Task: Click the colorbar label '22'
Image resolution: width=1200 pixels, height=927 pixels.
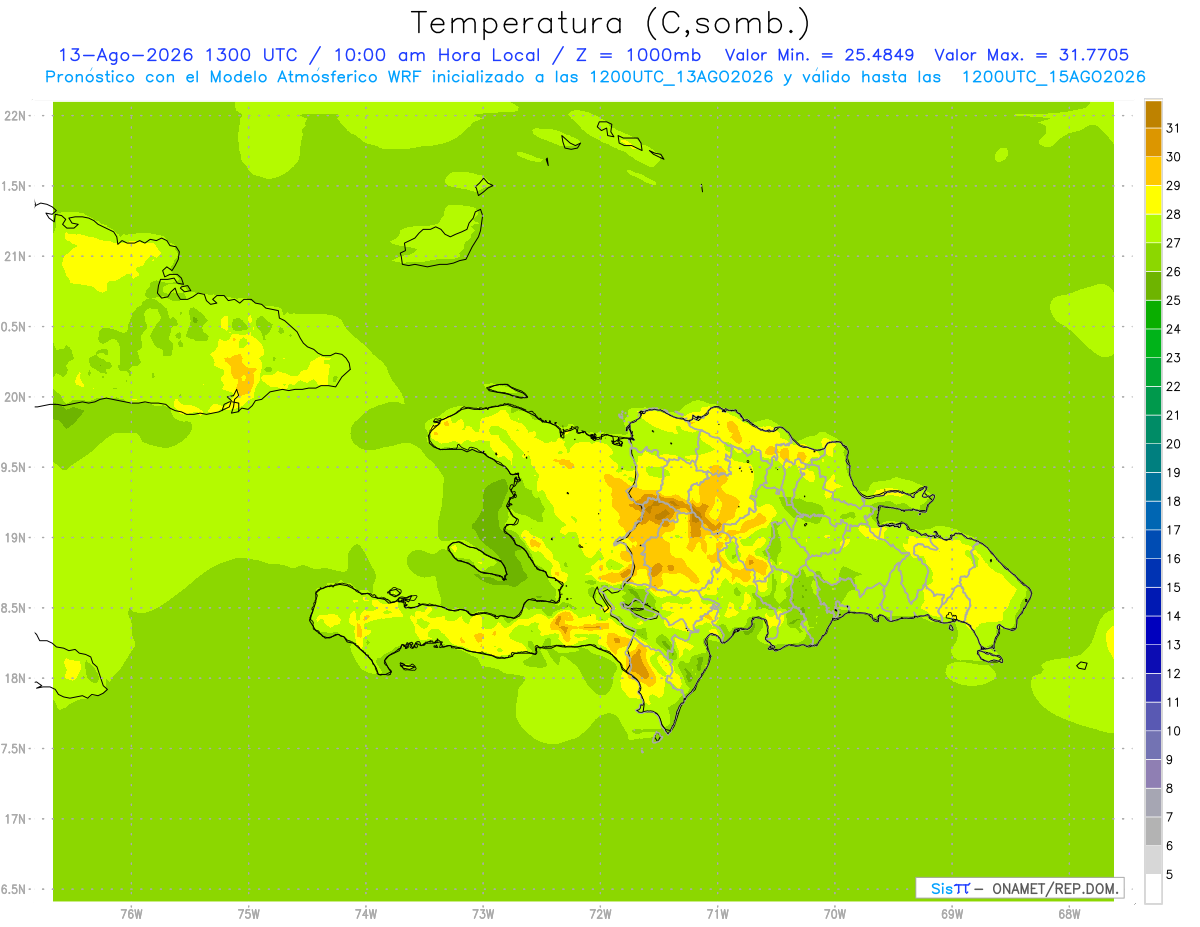Action: pos(1174,386)
